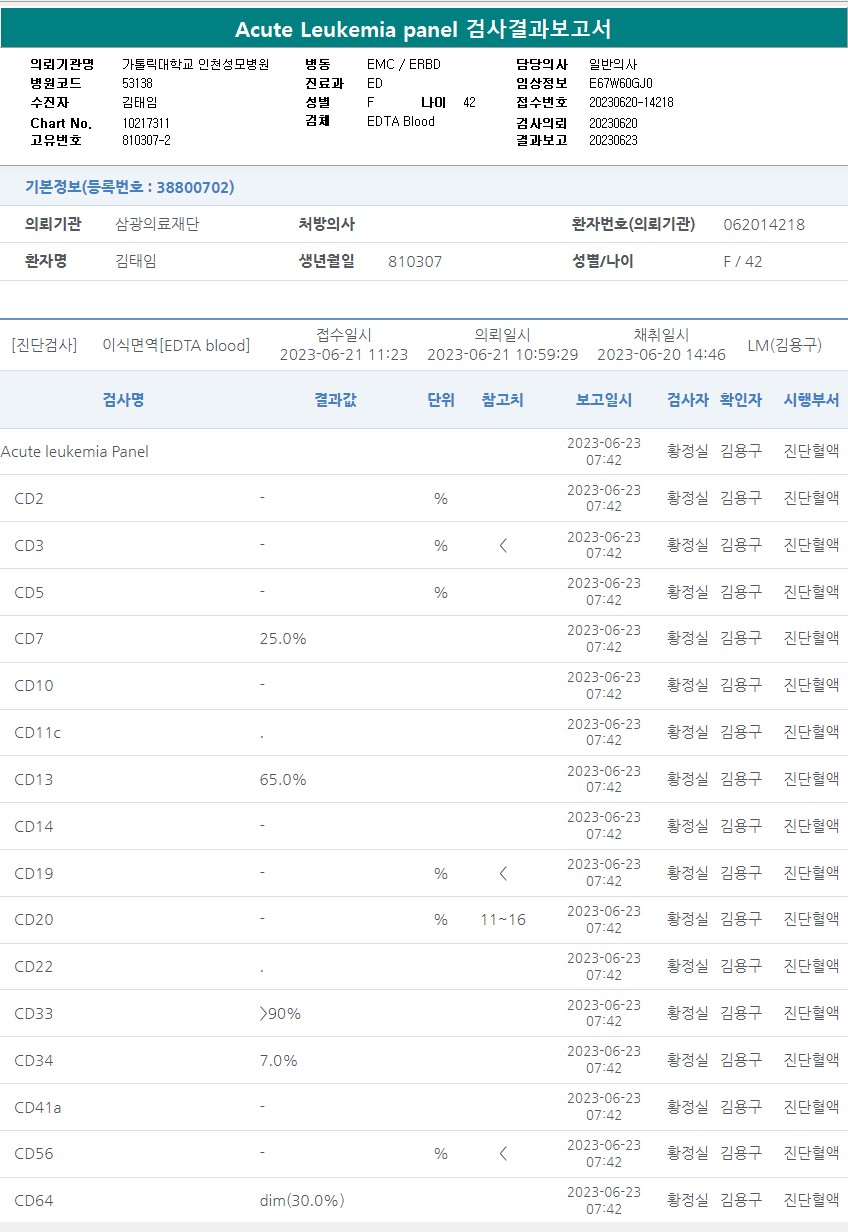The image size is (848, 1232).
Task: Select Chart No. value 10217311
Action: [x=146, y=123]
